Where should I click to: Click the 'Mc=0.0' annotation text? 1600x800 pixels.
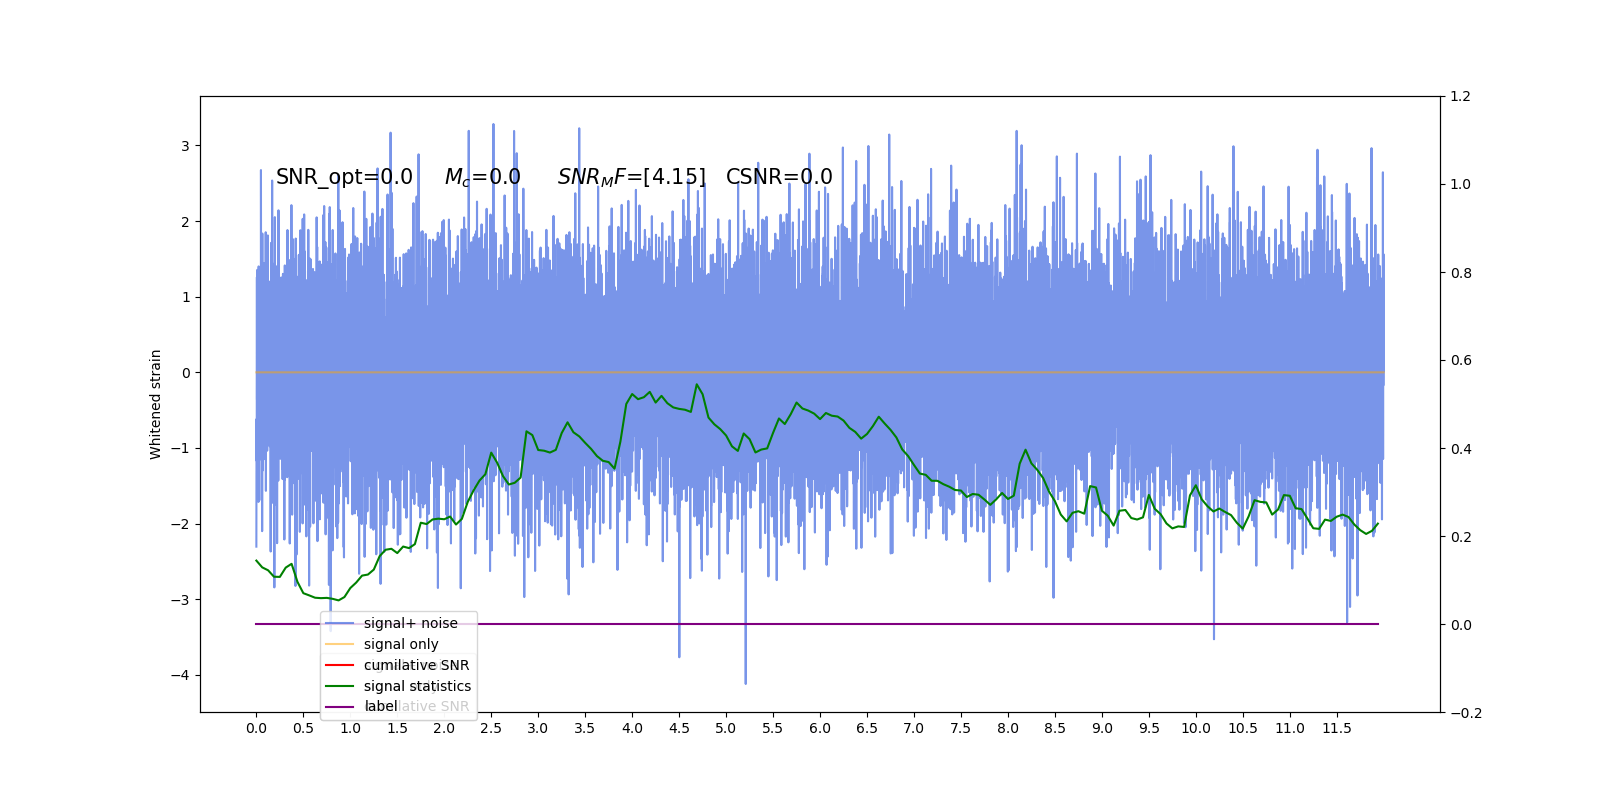(x=482, y=177)
